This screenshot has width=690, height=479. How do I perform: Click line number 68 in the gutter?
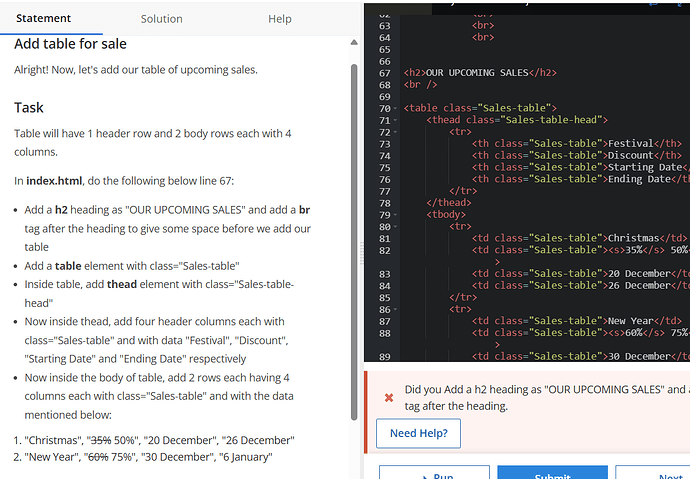click(385, 85)
